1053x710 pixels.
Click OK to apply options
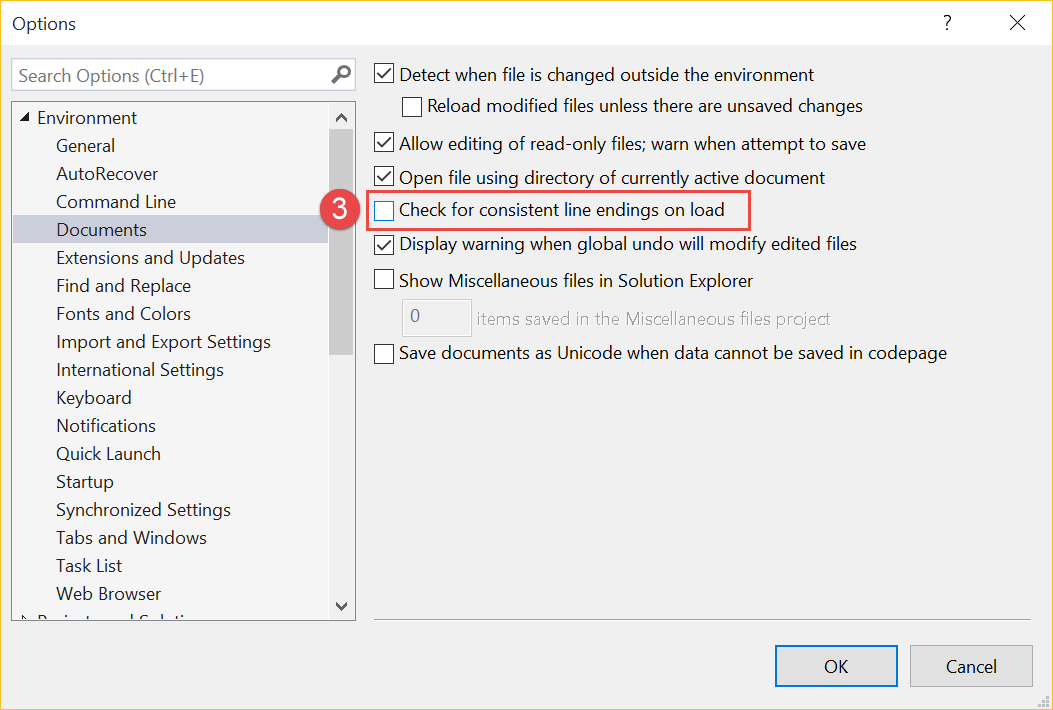pos(835,666)
